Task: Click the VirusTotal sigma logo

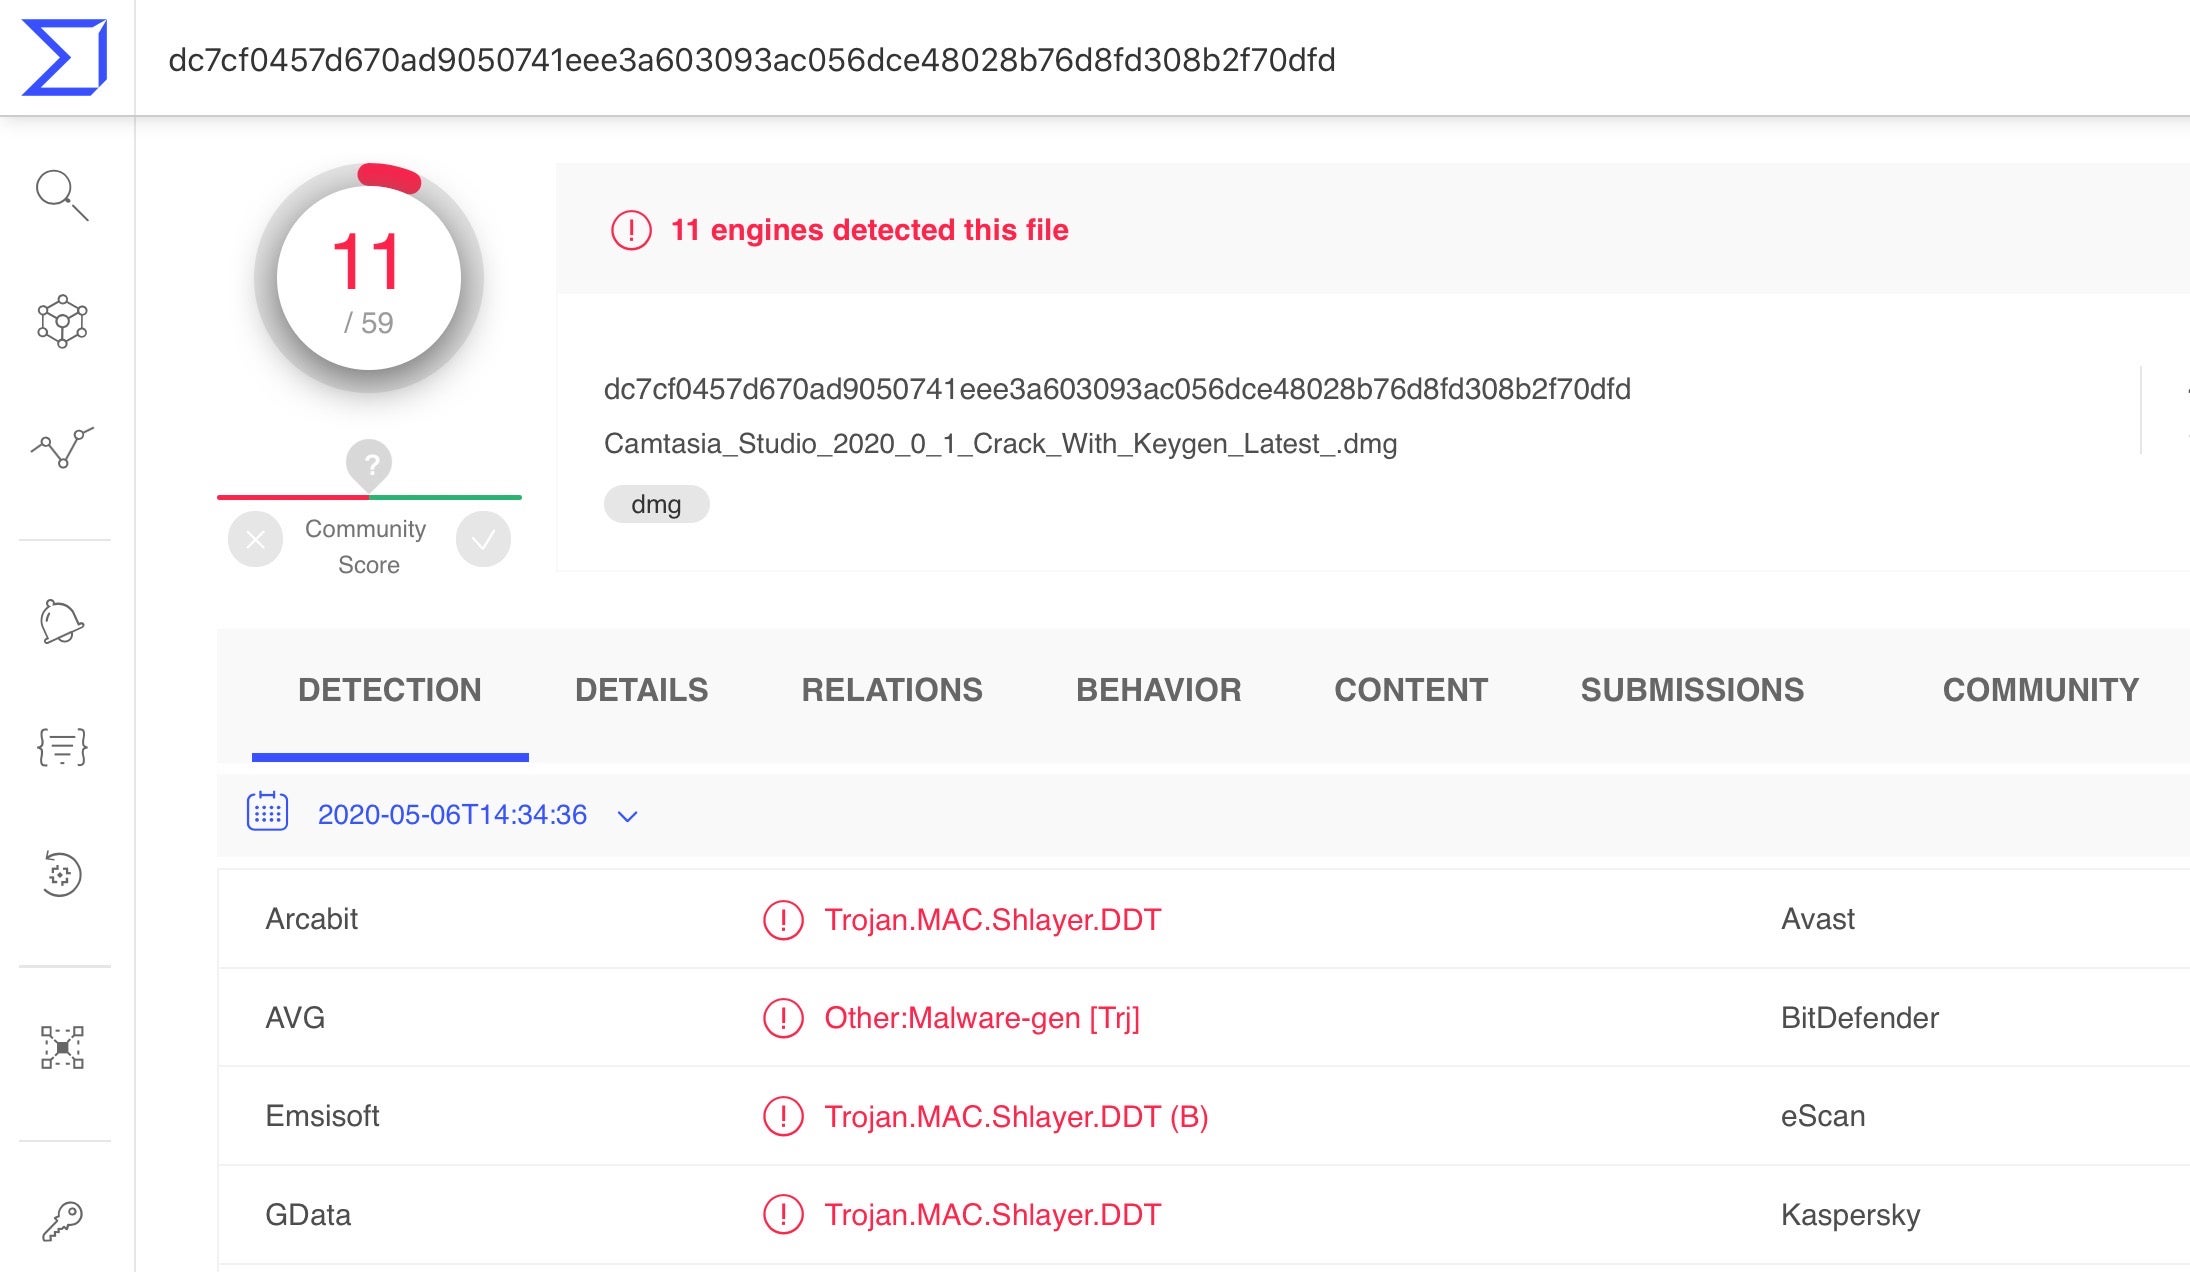Action: [65, 58]
